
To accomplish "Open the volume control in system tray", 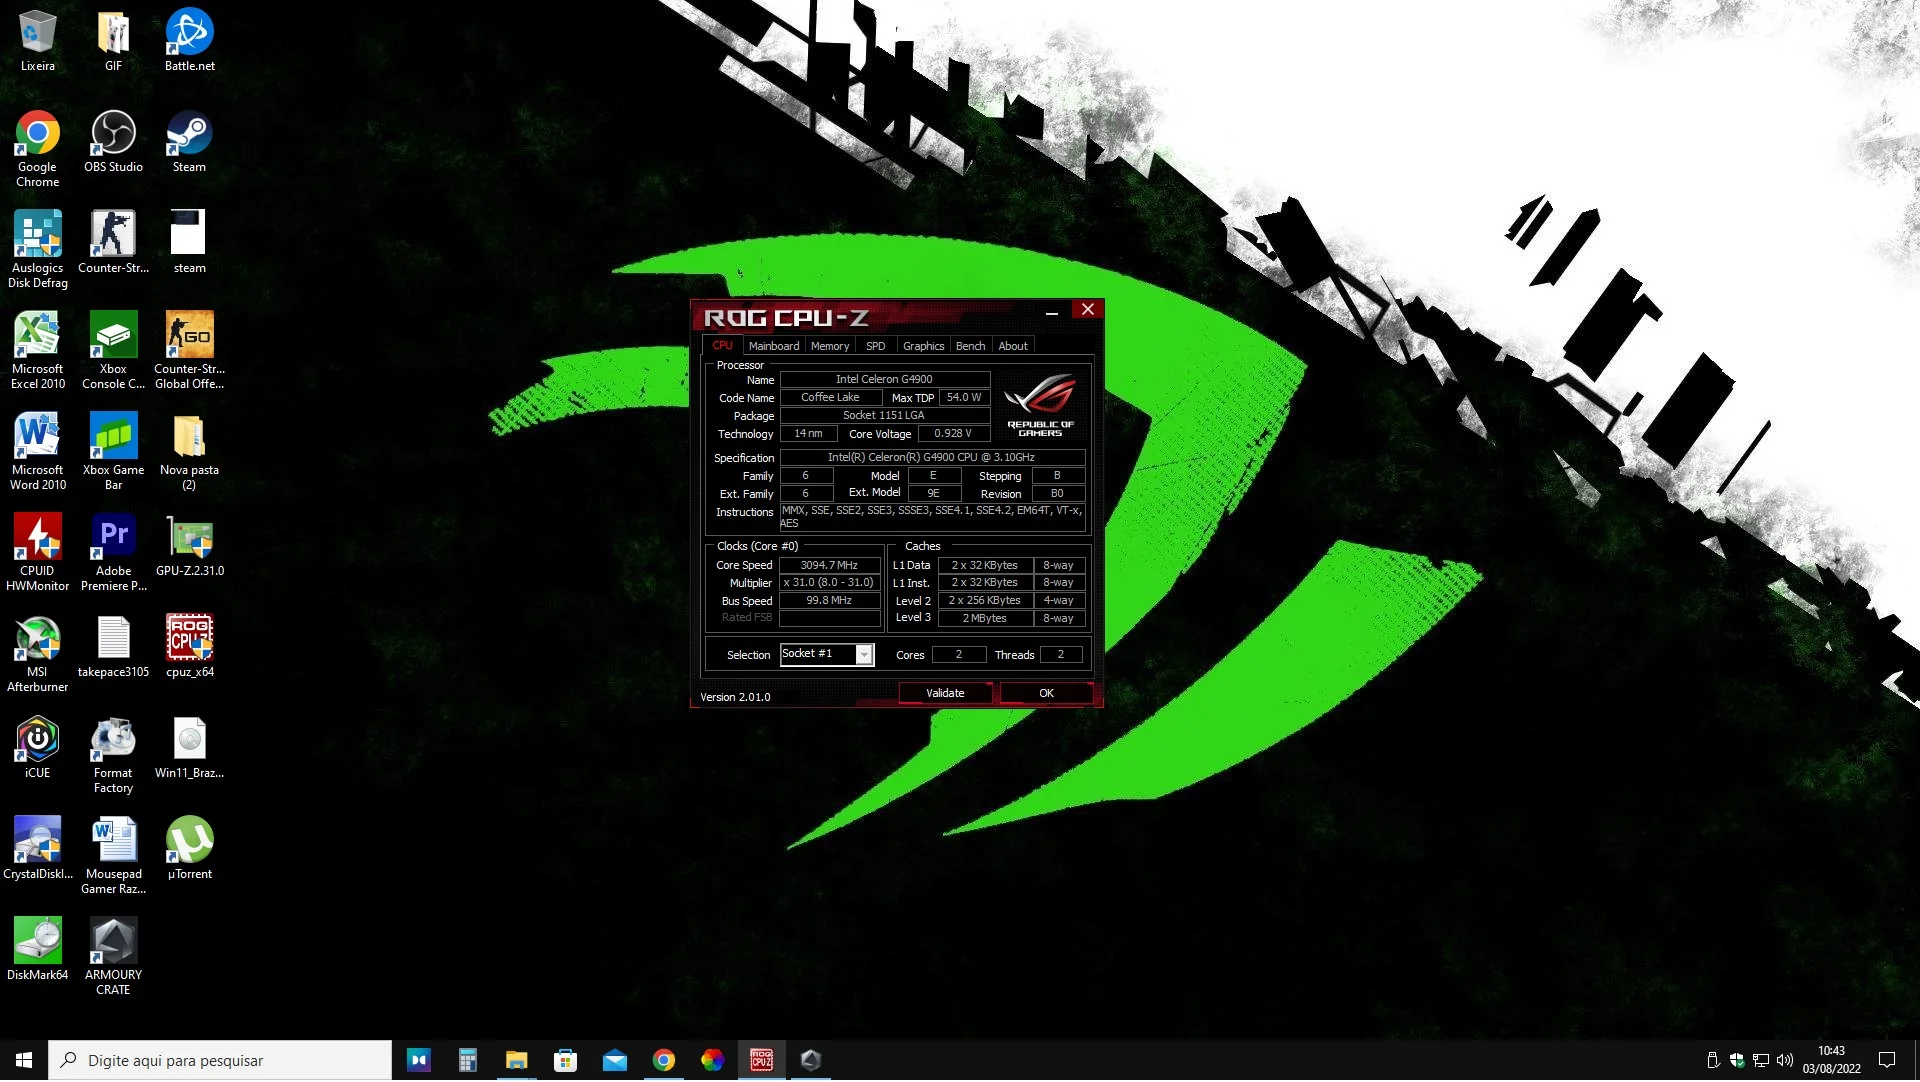I will click(1785, 1061).
